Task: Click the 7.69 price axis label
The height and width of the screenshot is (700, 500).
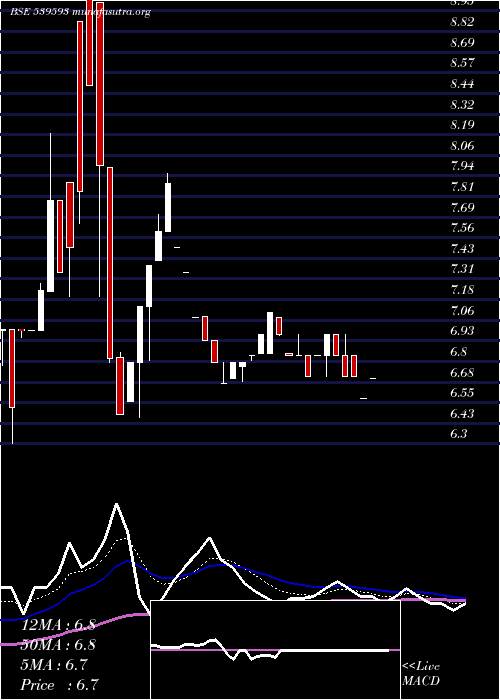Action: click(462, 207)
